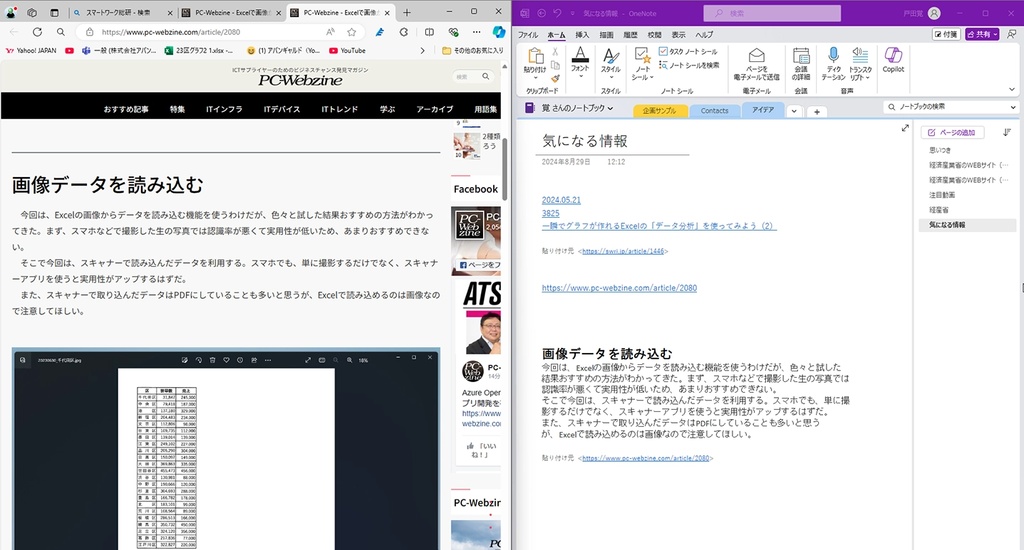Open the Contacts section tab
1024x550 pixels.
(714, 111)
